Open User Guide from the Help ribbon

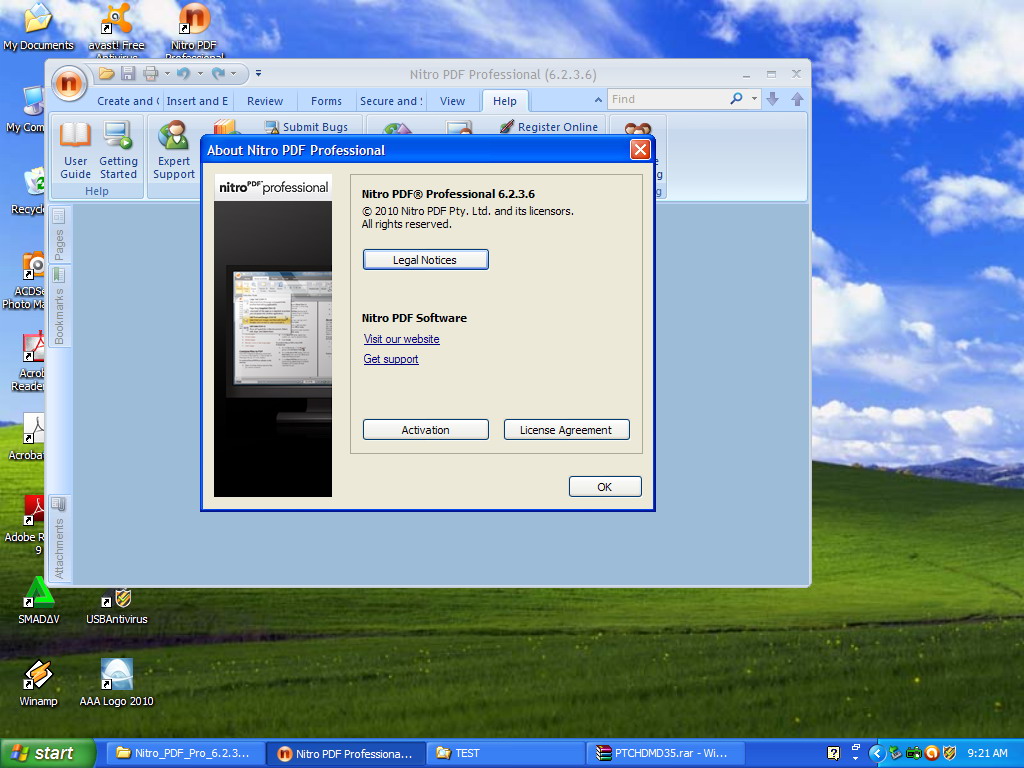pyautogui.click(x=75, y=150)
